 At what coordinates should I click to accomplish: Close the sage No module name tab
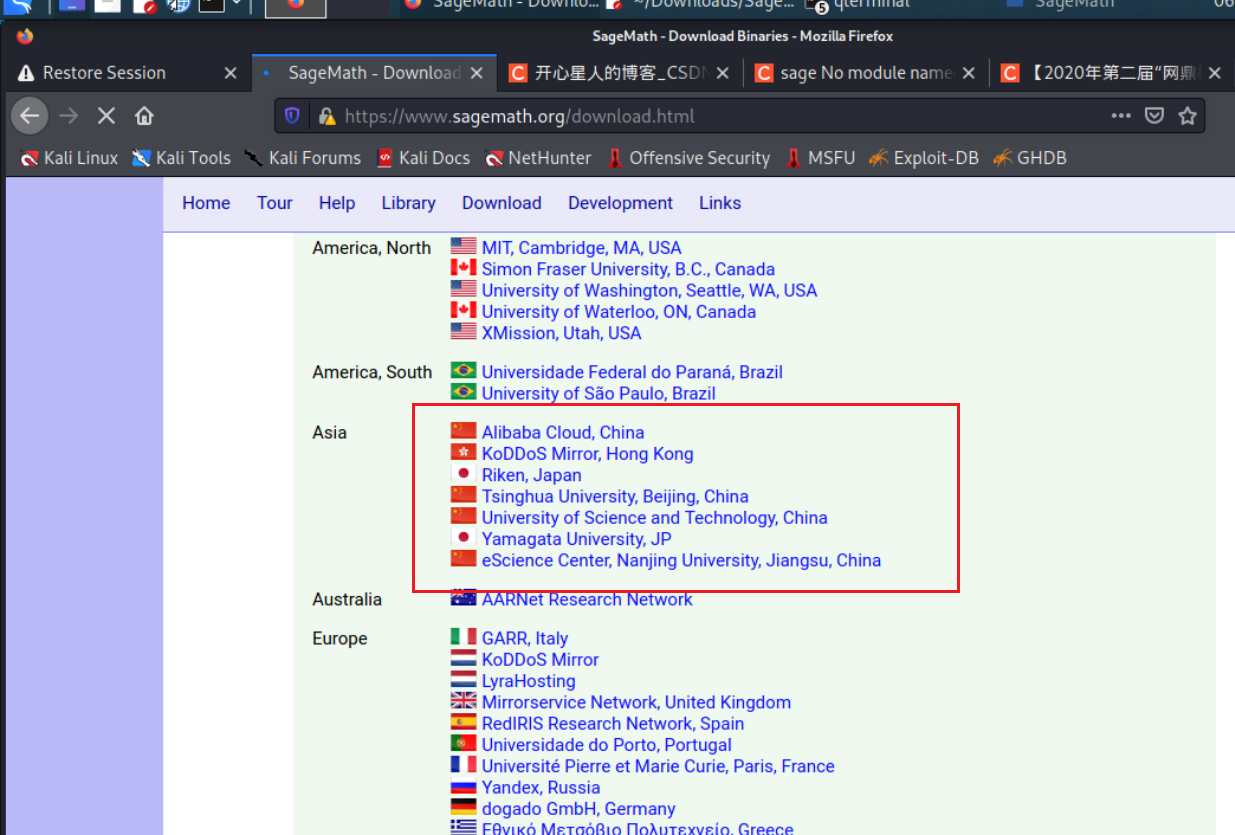tap(969, 73)
